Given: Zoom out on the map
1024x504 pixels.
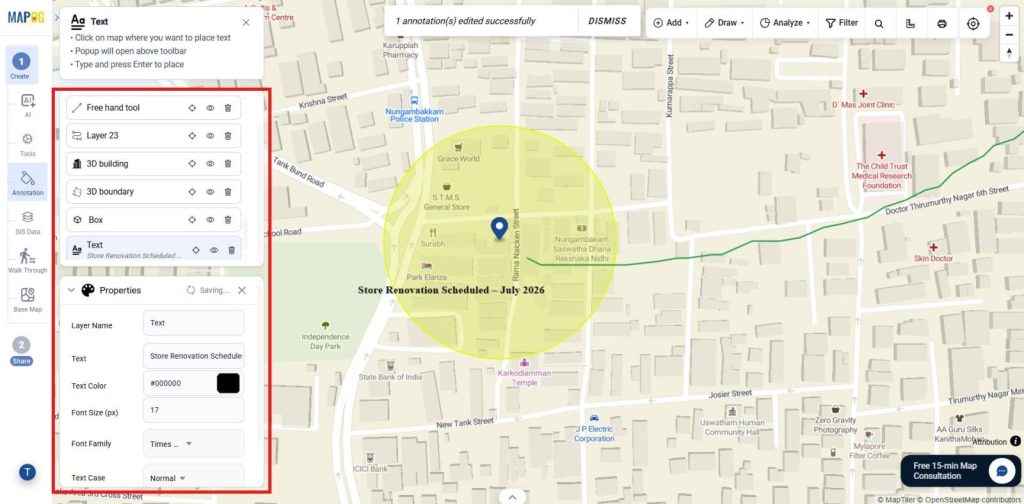Looking at the screenshot, I should click(1010, 35).
